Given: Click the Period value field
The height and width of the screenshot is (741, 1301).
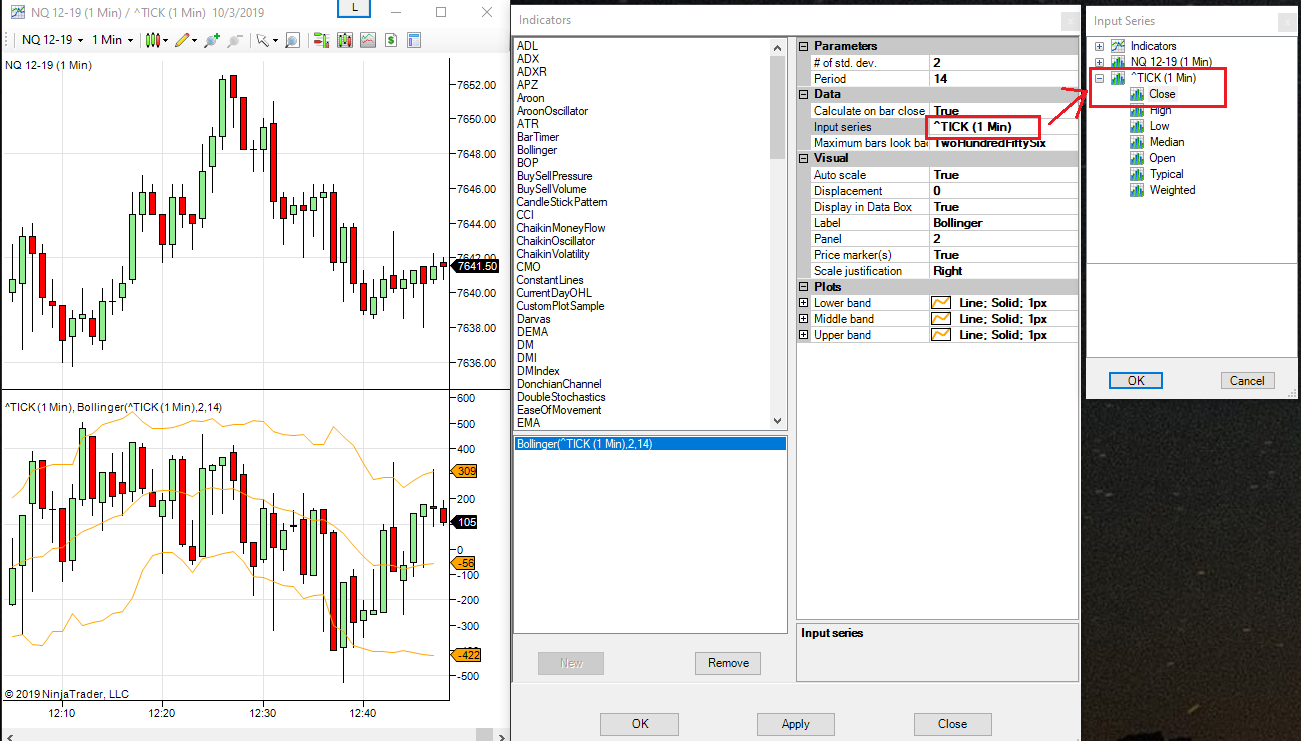Looking at the screenshot, I should pos(1003,79).
